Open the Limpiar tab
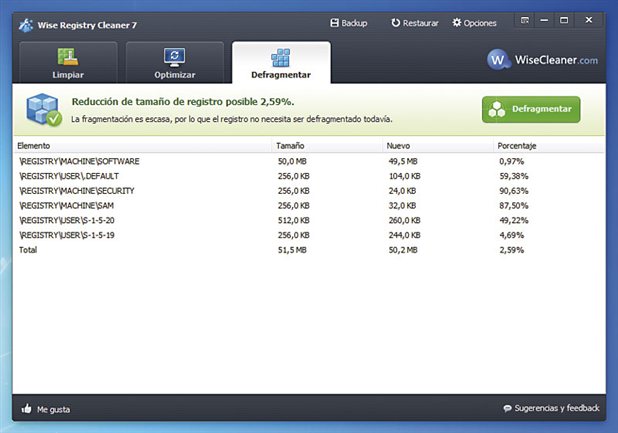Image resolution: width=618 pixels, height=433 pixels. click(x=68, y=62)
